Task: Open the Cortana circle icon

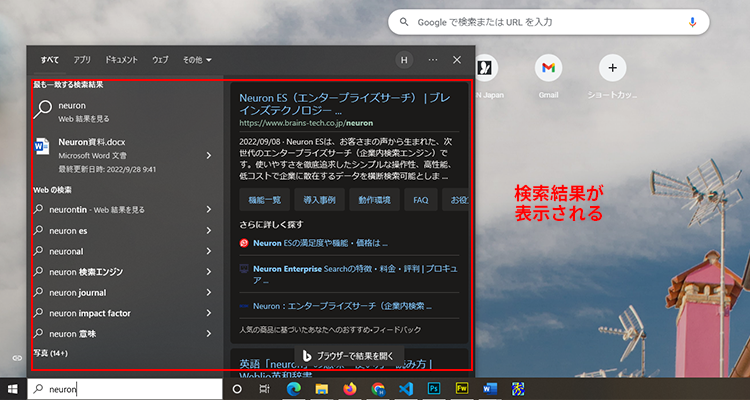Action: coord(237,389)
